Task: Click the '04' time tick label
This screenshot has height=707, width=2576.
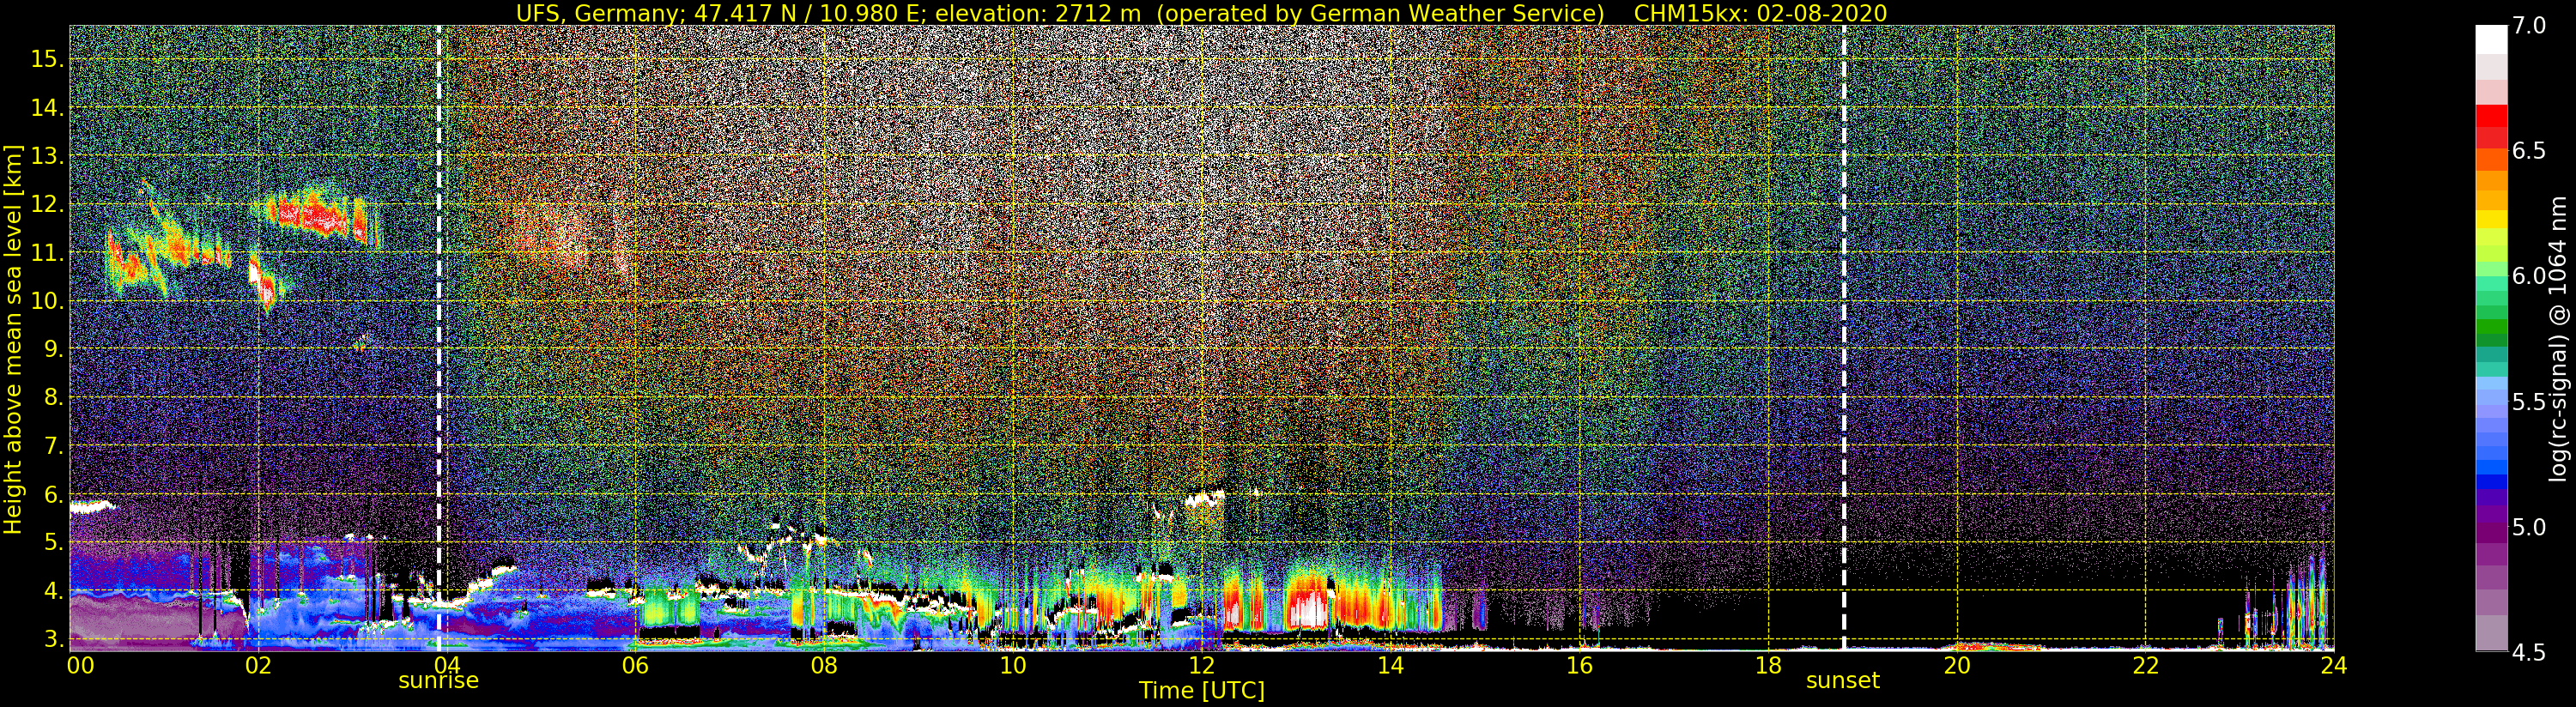Action: [x=446, y=666]
